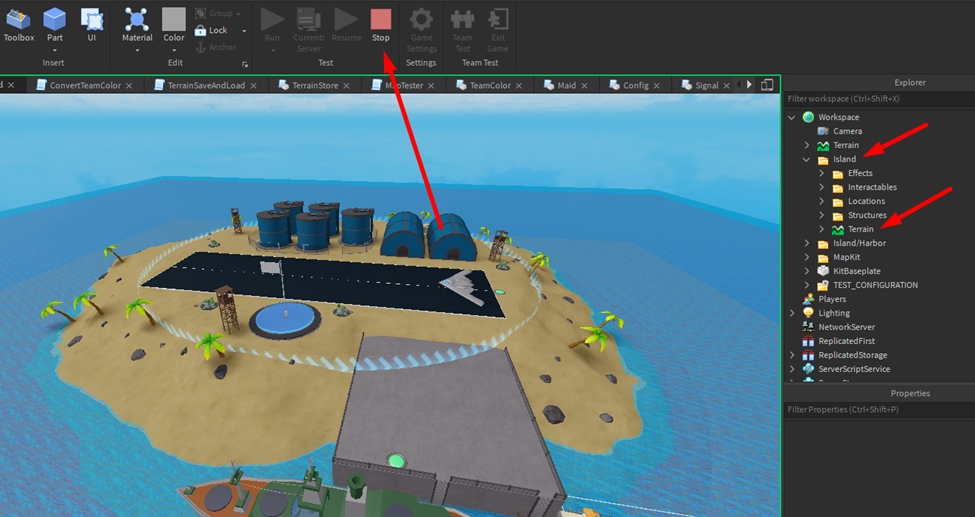Expand the MapKit folder
Viewport: 975px width, 517px height.
tap(806, 257)
